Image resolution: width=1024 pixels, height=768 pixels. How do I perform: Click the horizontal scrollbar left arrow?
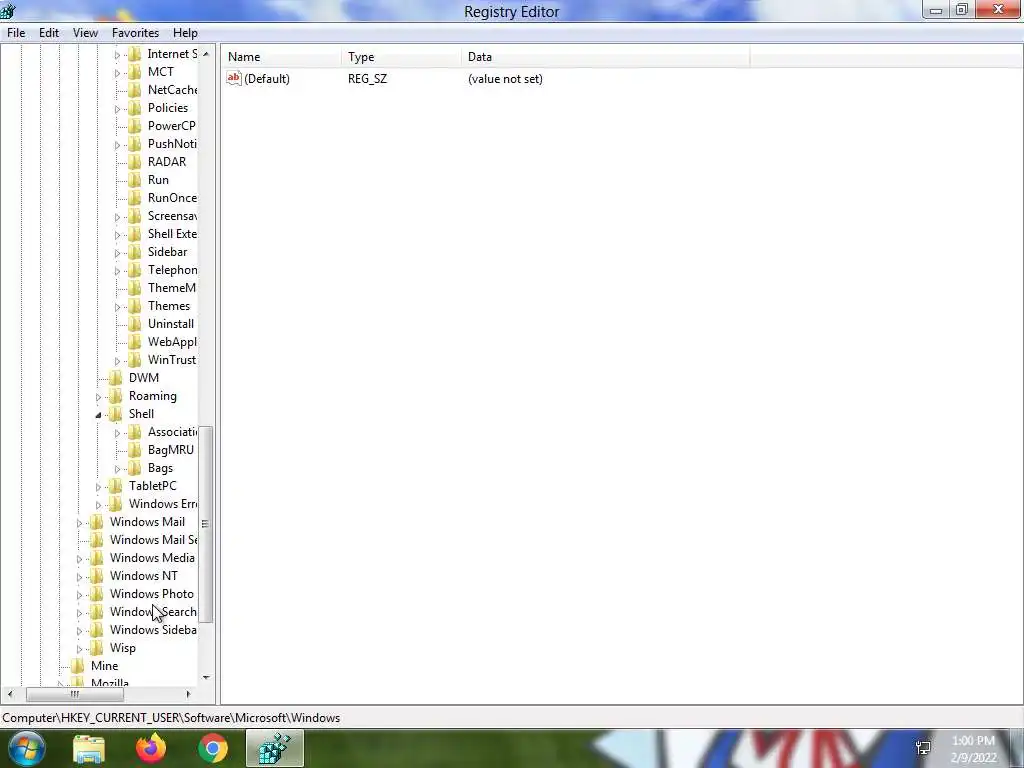pyautogui.click(x=10, y=694)
